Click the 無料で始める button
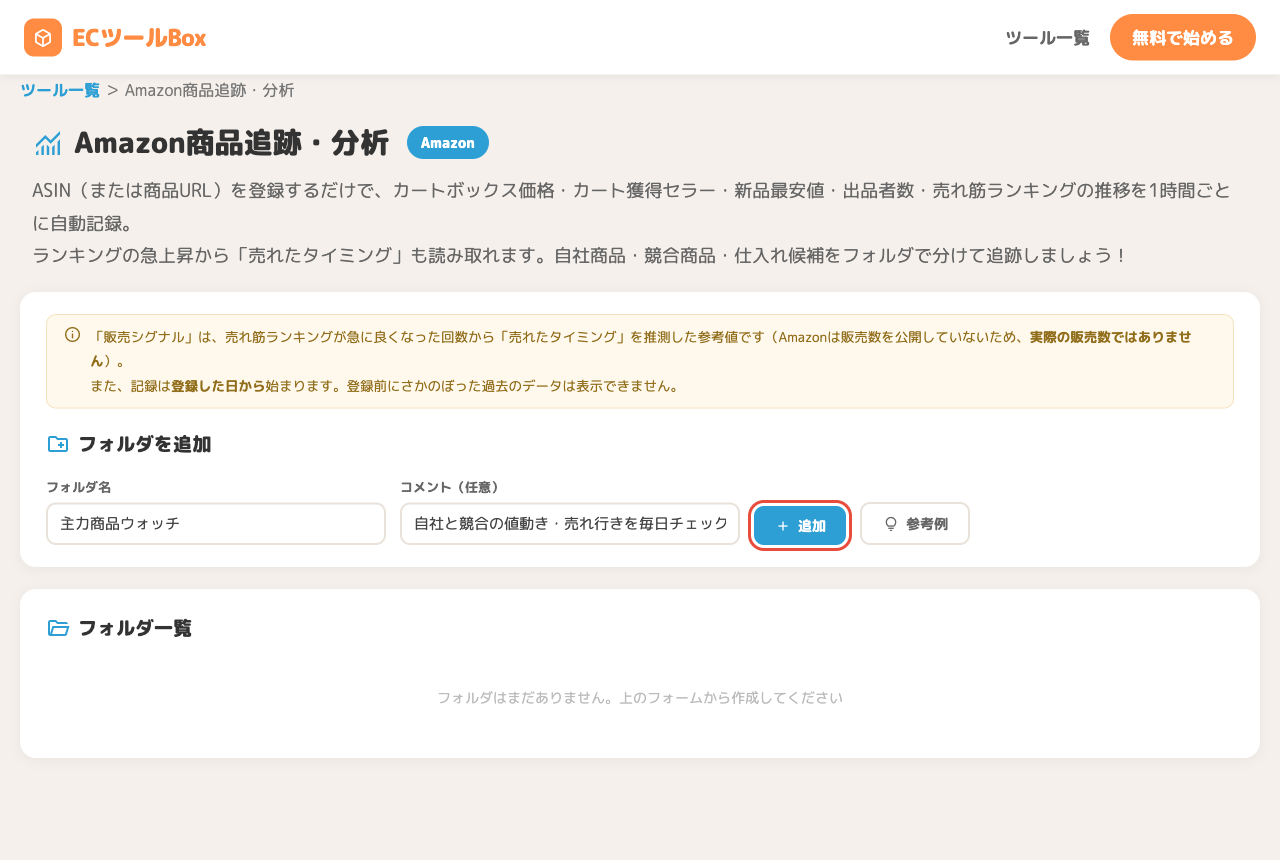 pos(1183,38)
